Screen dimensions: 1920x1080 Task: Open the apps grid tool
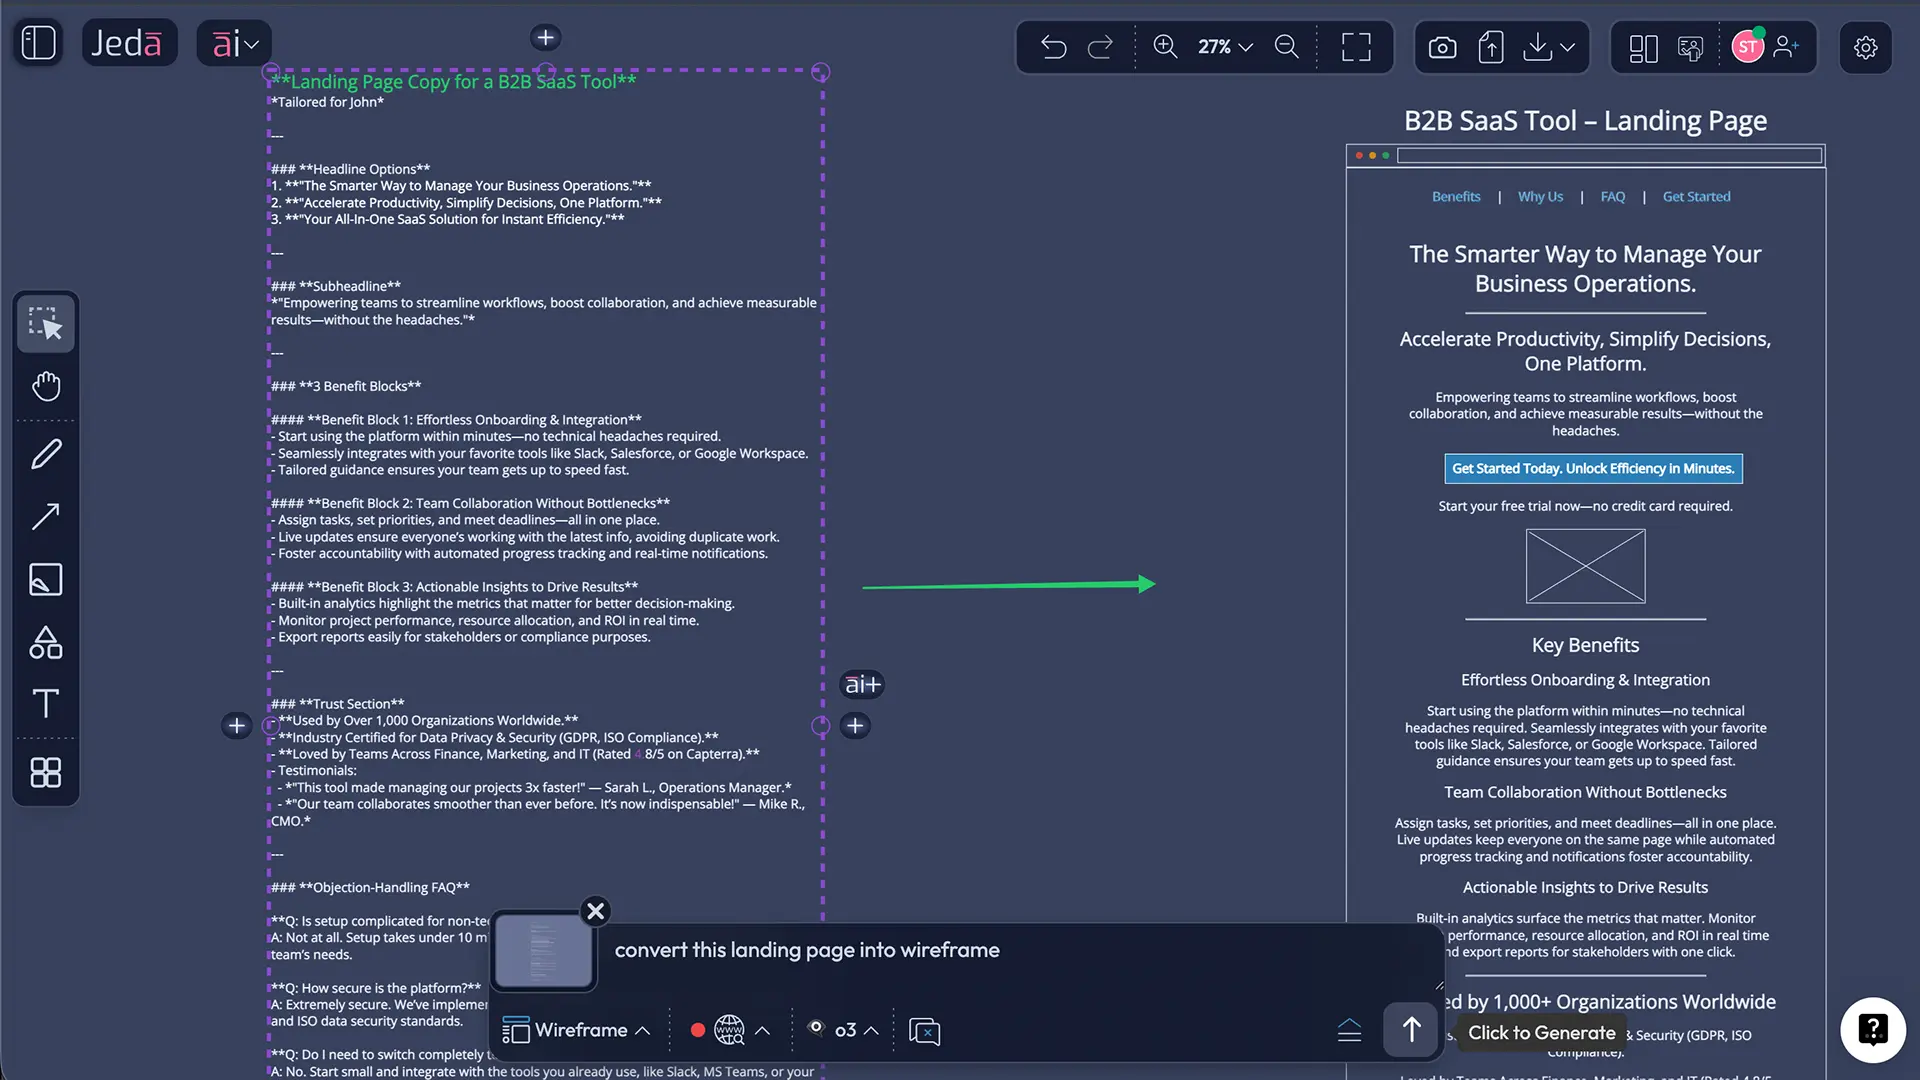coord(46,772)
